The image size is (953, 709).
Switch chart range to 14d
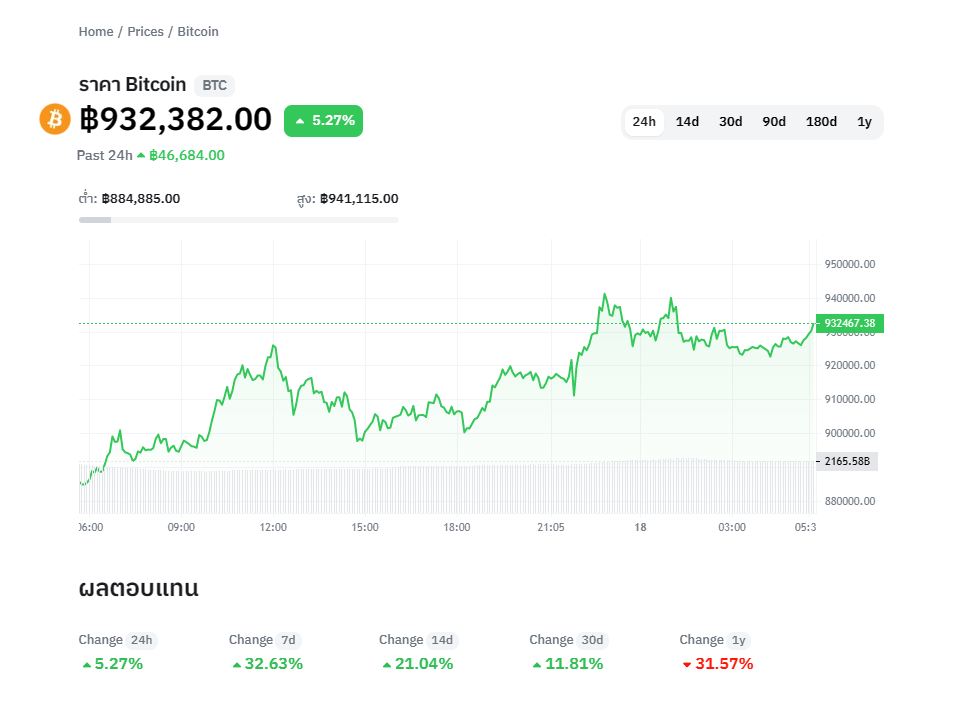[x=687, y=122]
